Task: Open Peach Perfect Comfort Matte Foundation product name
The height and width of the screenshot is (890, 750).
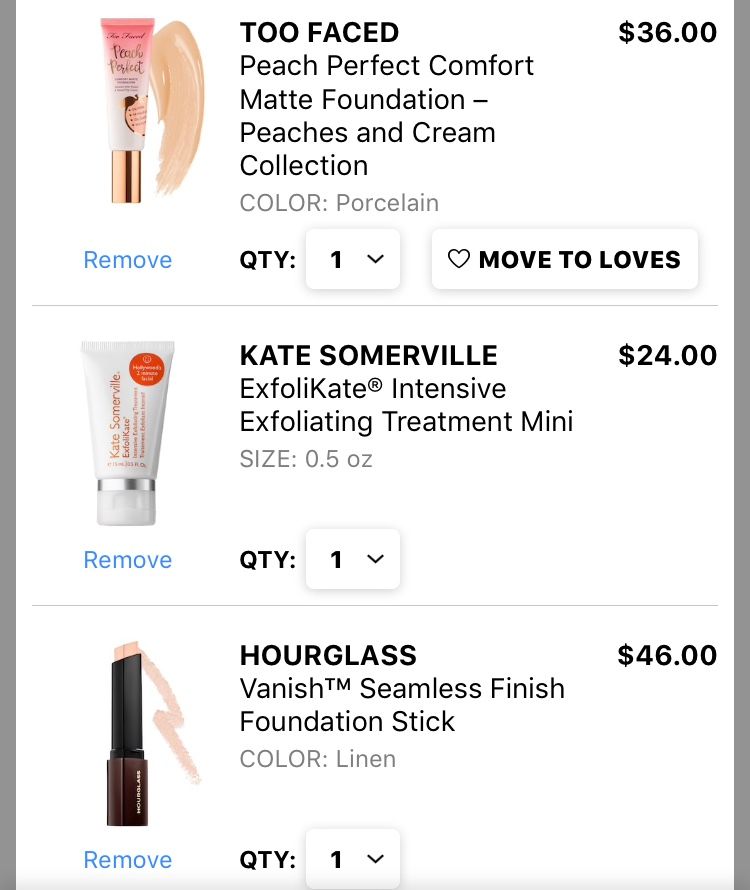Action: [387, 116]
